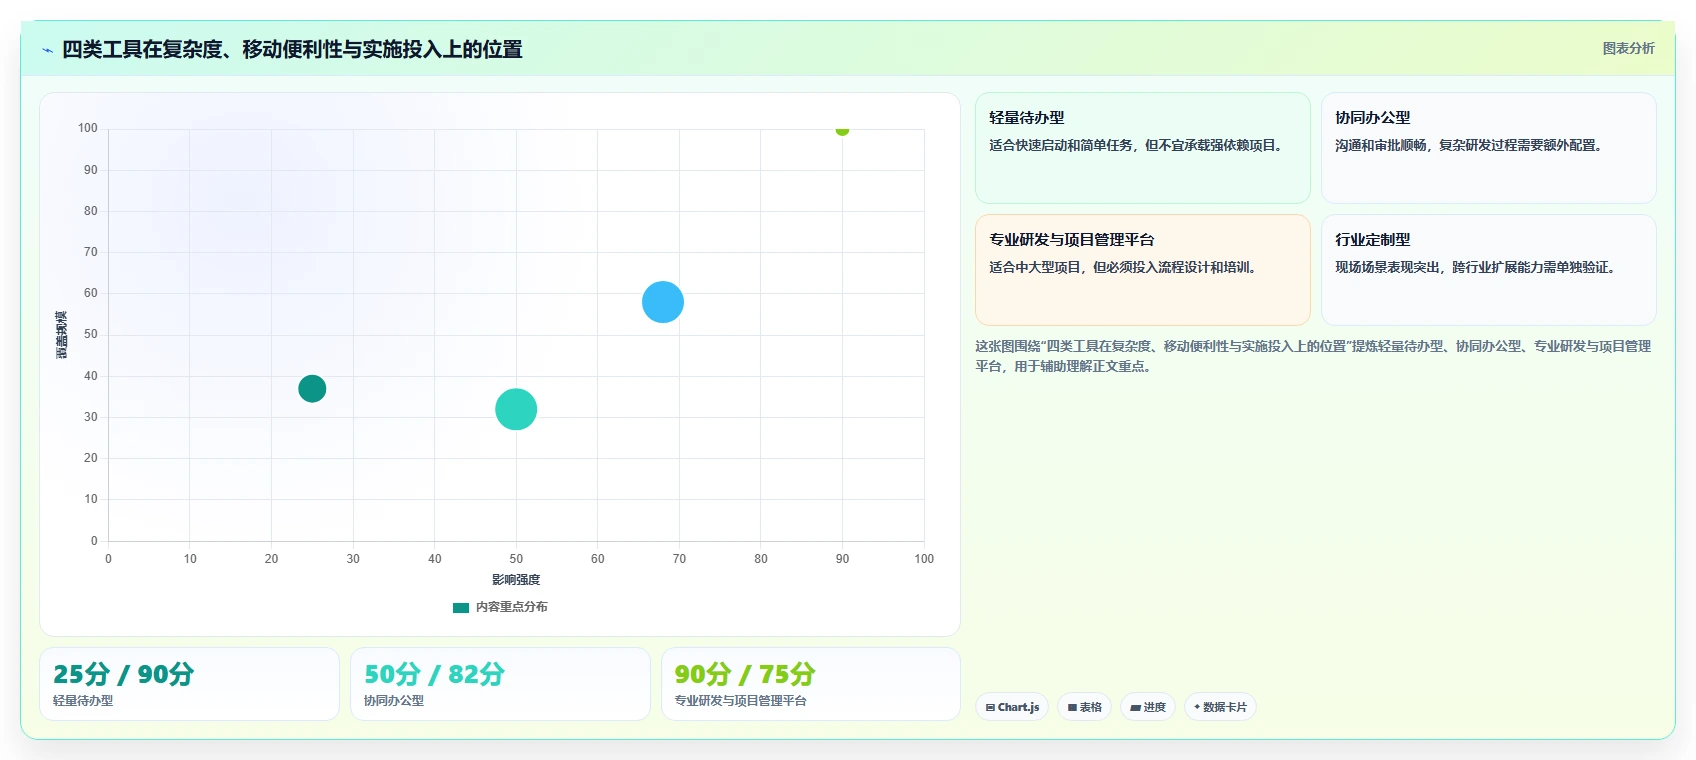Click the 90分 / 75分 score card
This screenshot has width=1696, height=760.
[811, 684]
